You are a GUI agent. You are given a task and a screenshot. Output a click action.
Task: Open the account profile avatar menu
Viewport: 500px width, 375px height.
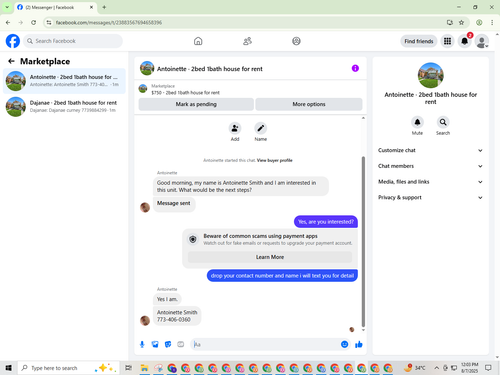coord(482,41)
